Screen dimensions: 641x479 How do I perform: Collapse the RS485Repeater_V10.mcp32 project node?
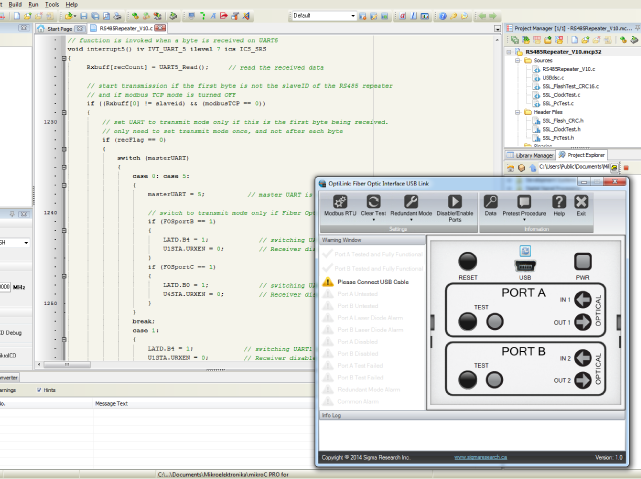click(x=509, y=52)
